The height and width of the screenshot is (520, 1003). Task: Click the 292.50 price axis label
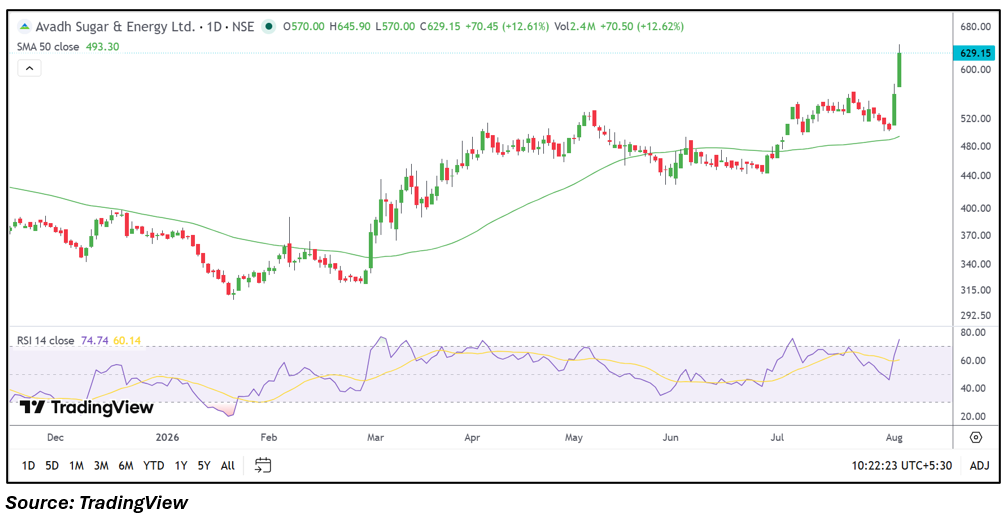[975, 315]
